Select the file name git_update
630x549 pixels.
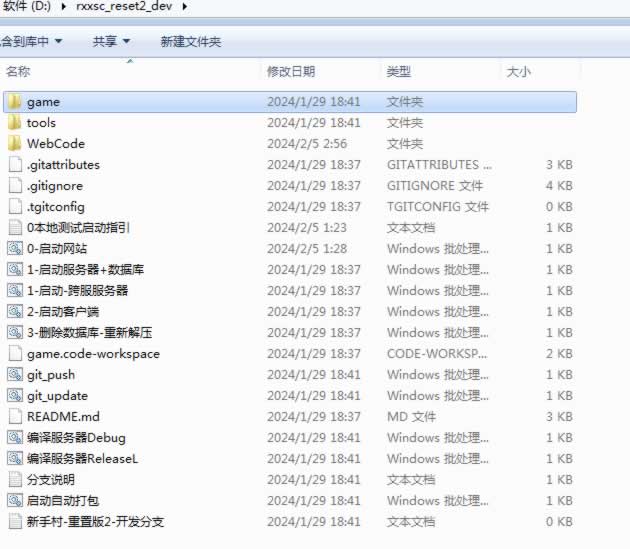click(57, 395)
